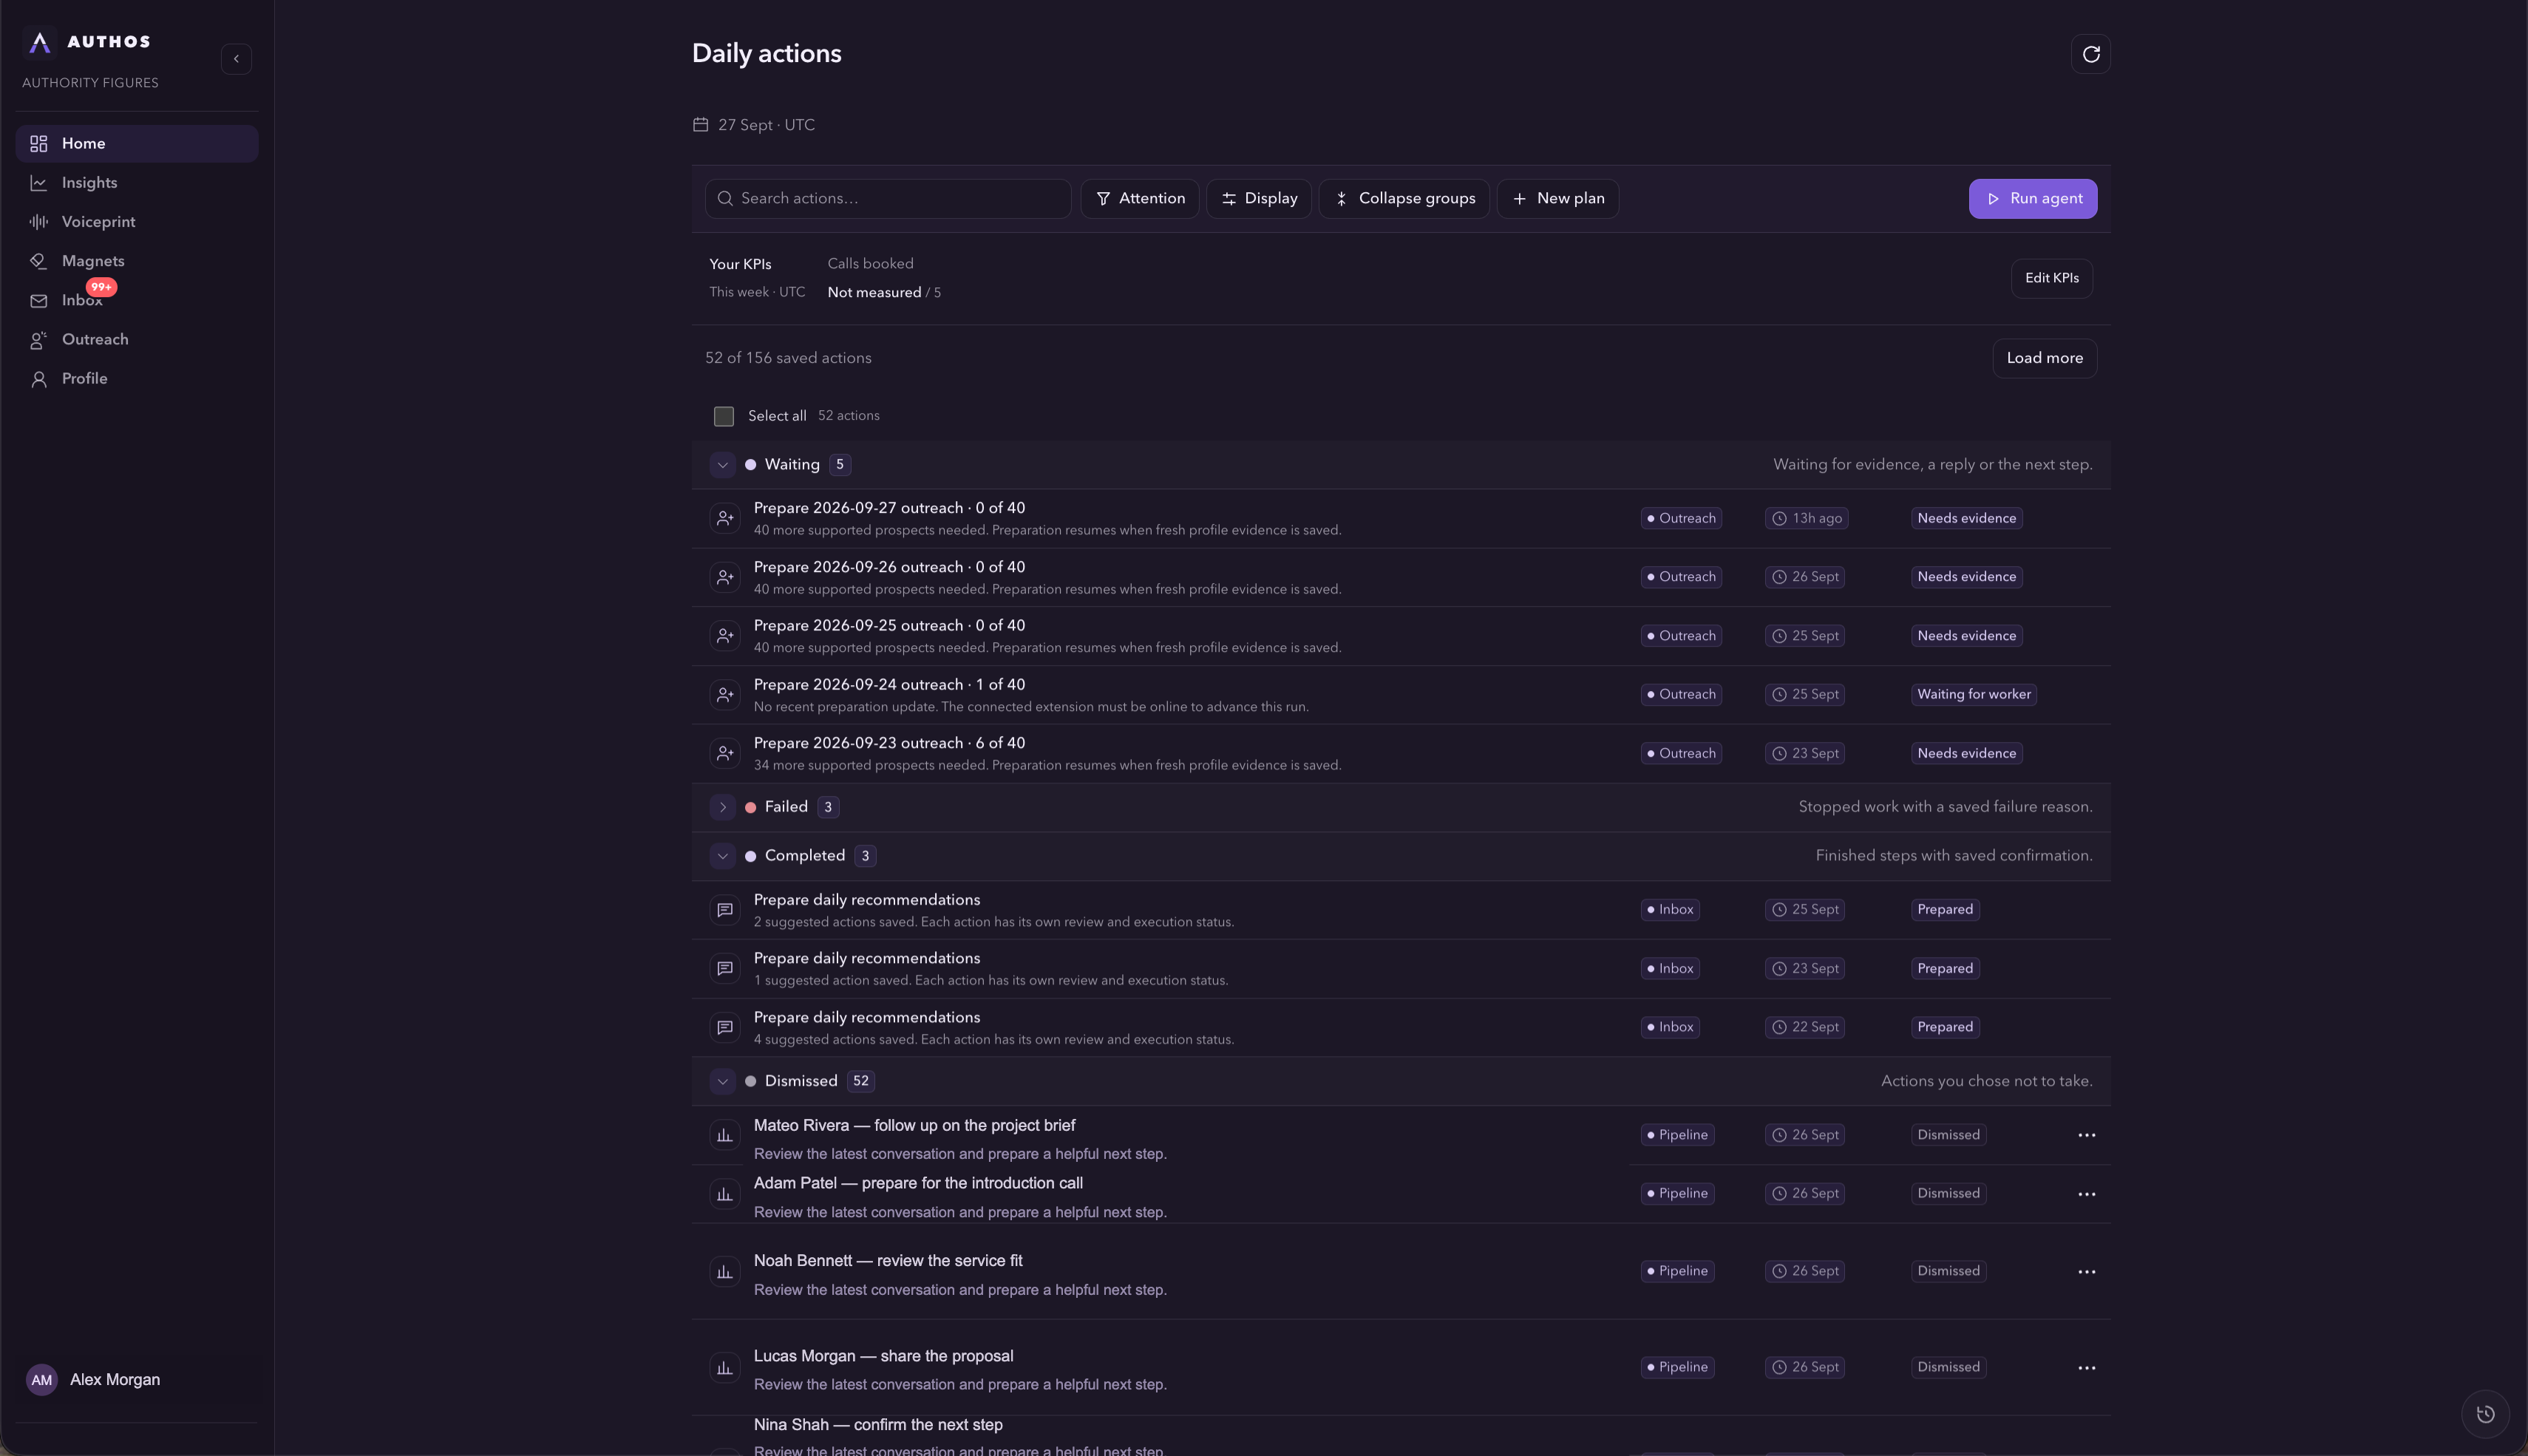Click the '13h ago' time chip

point(1807,518)
